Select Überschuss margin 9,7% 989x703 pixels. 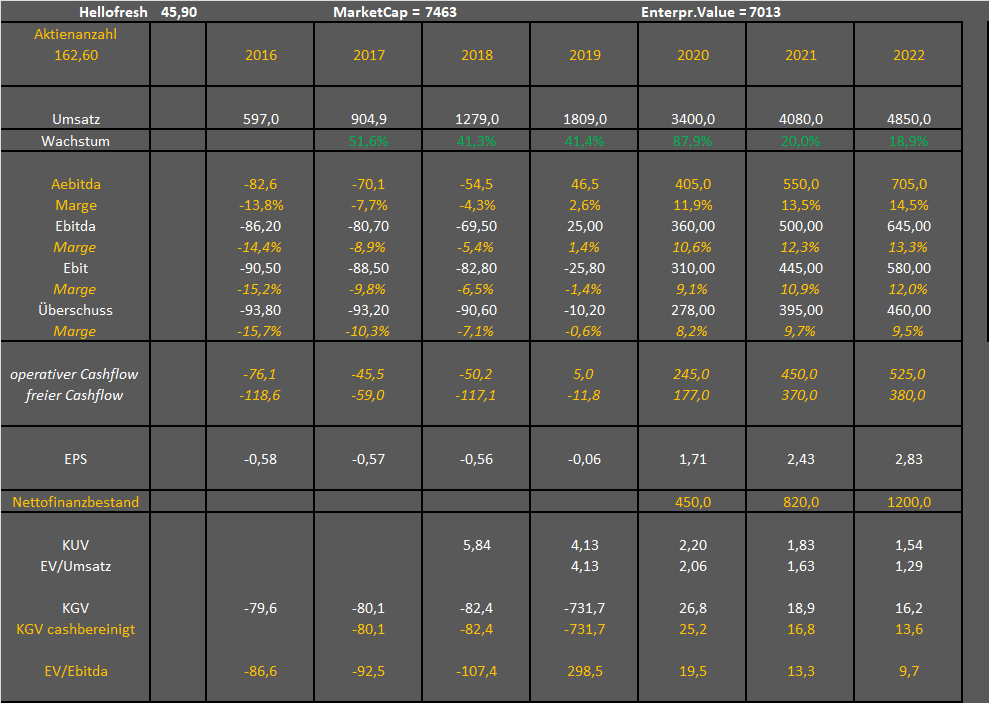(800, 331)
